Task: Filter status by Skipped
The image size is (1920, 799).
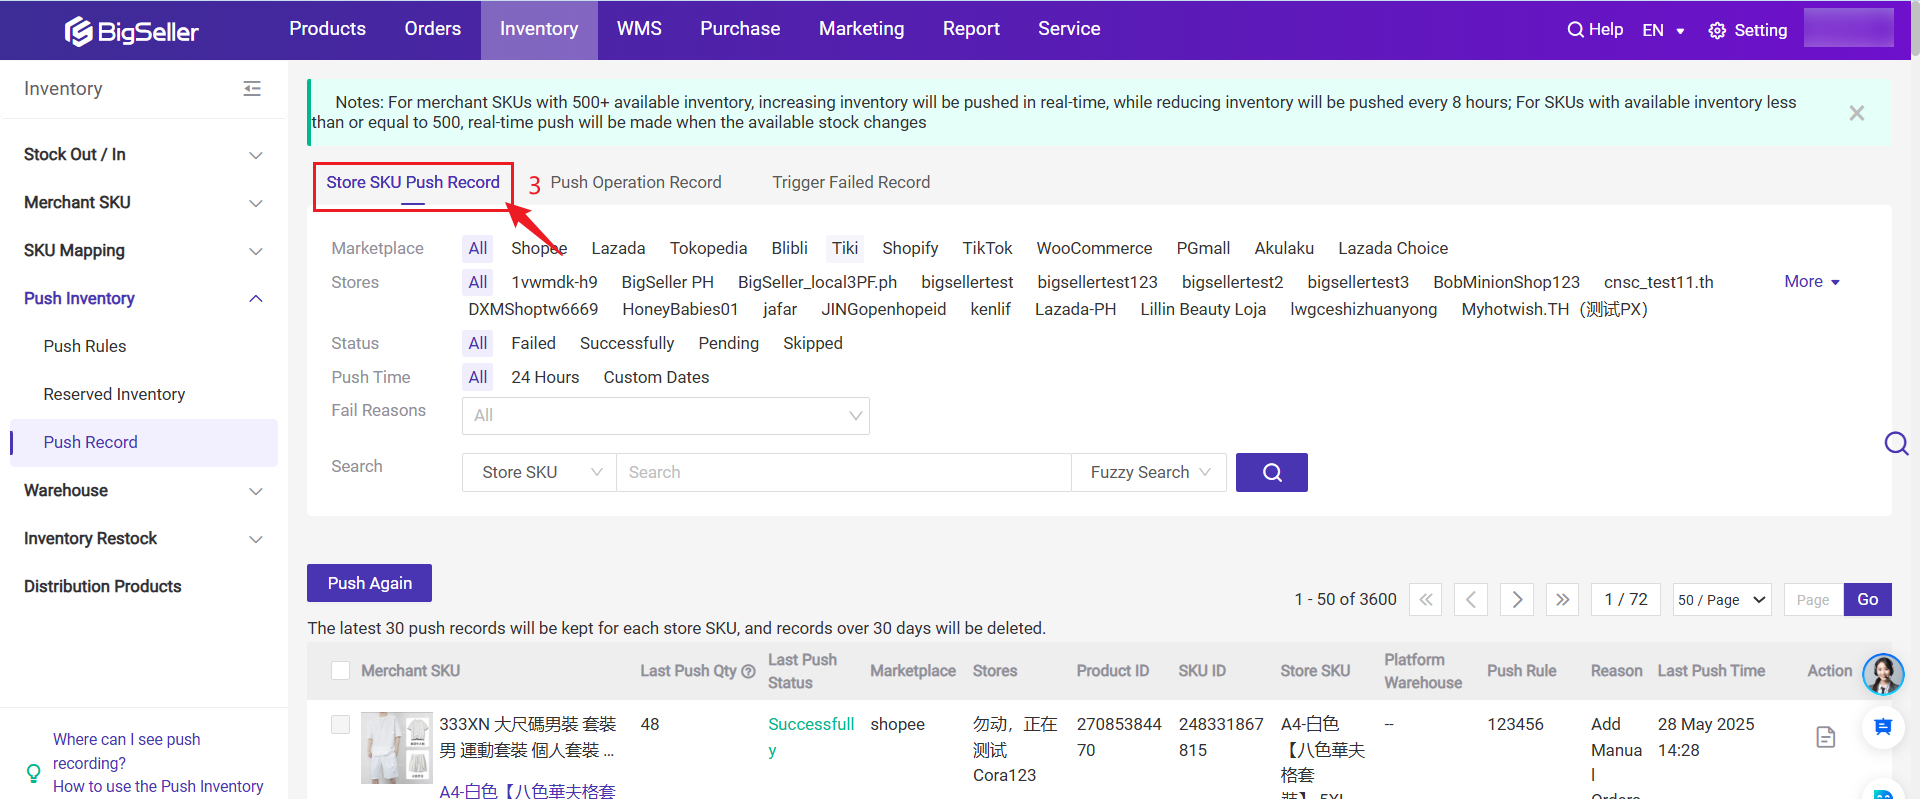Action: point(812,343)
